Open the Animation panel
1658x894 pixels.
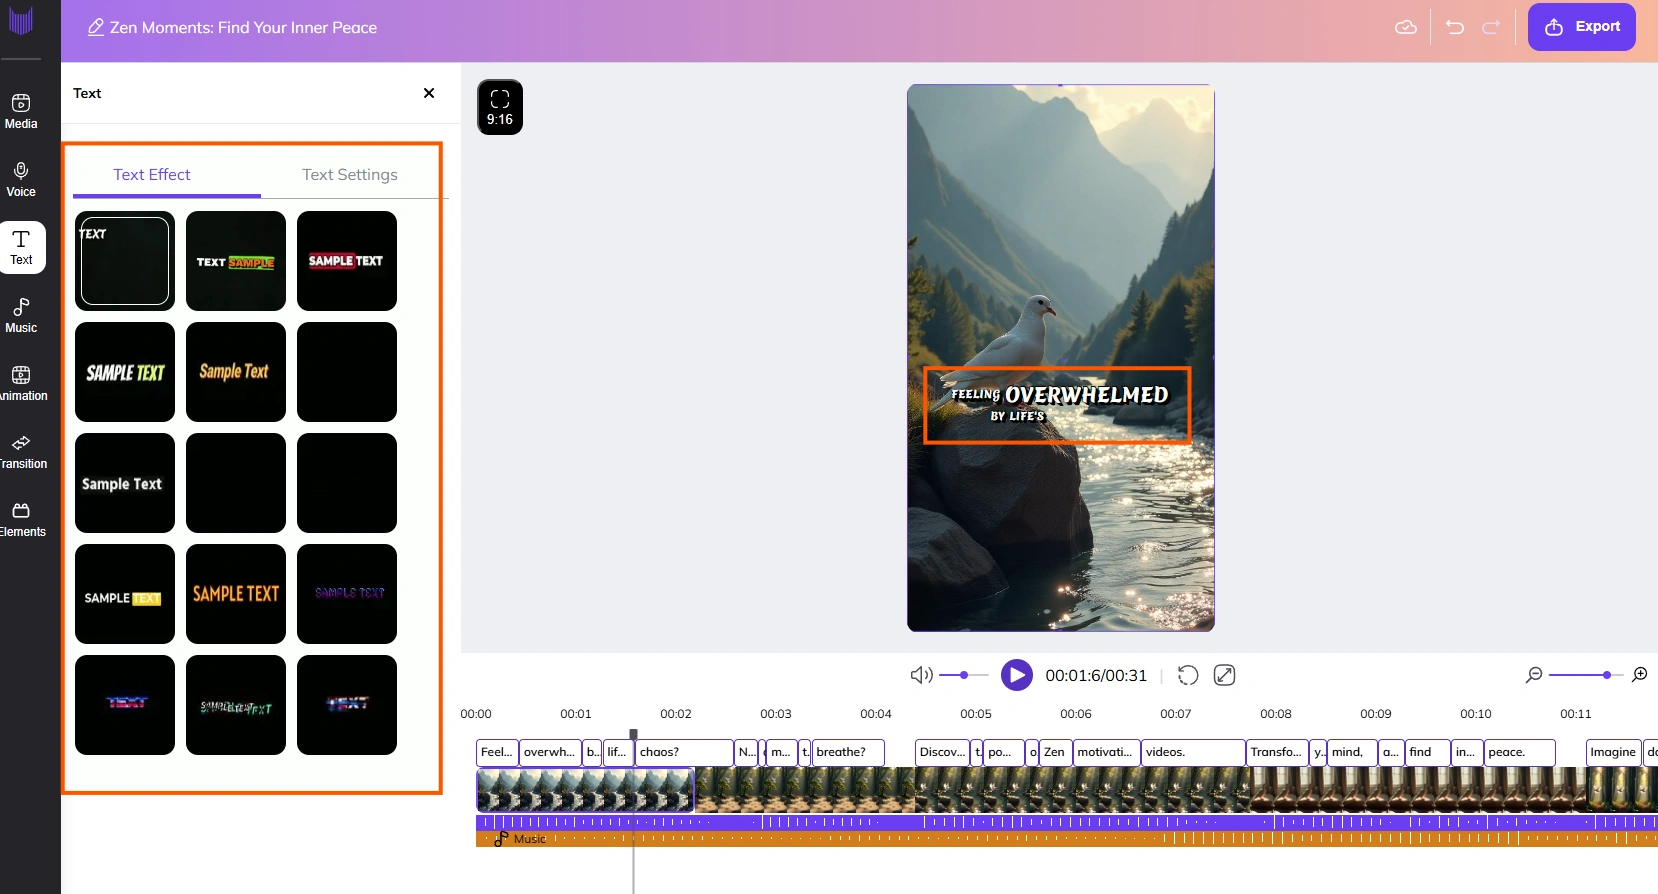pyautogui.click(x=21, y=384)
